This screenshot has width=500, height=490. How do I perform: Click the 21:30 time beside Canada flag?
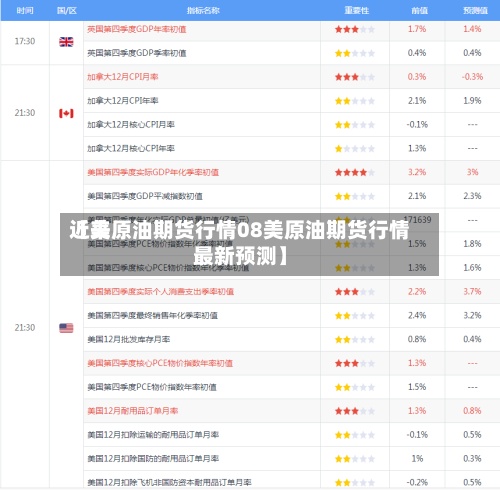(x=25, y=113)
